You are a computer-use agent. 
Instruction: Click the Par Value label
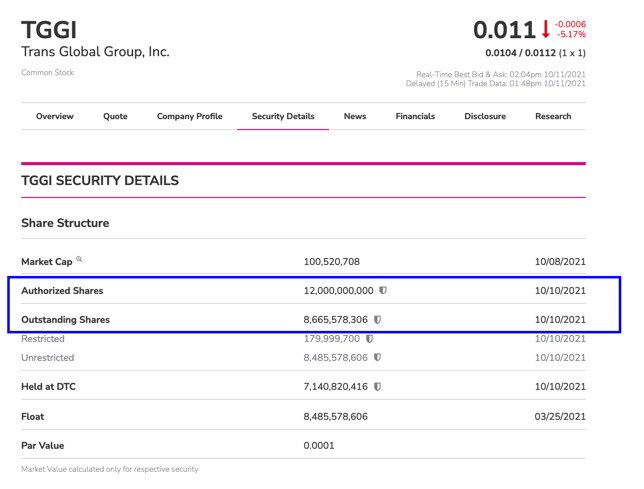pyautogui.click(x=43, y=445)
